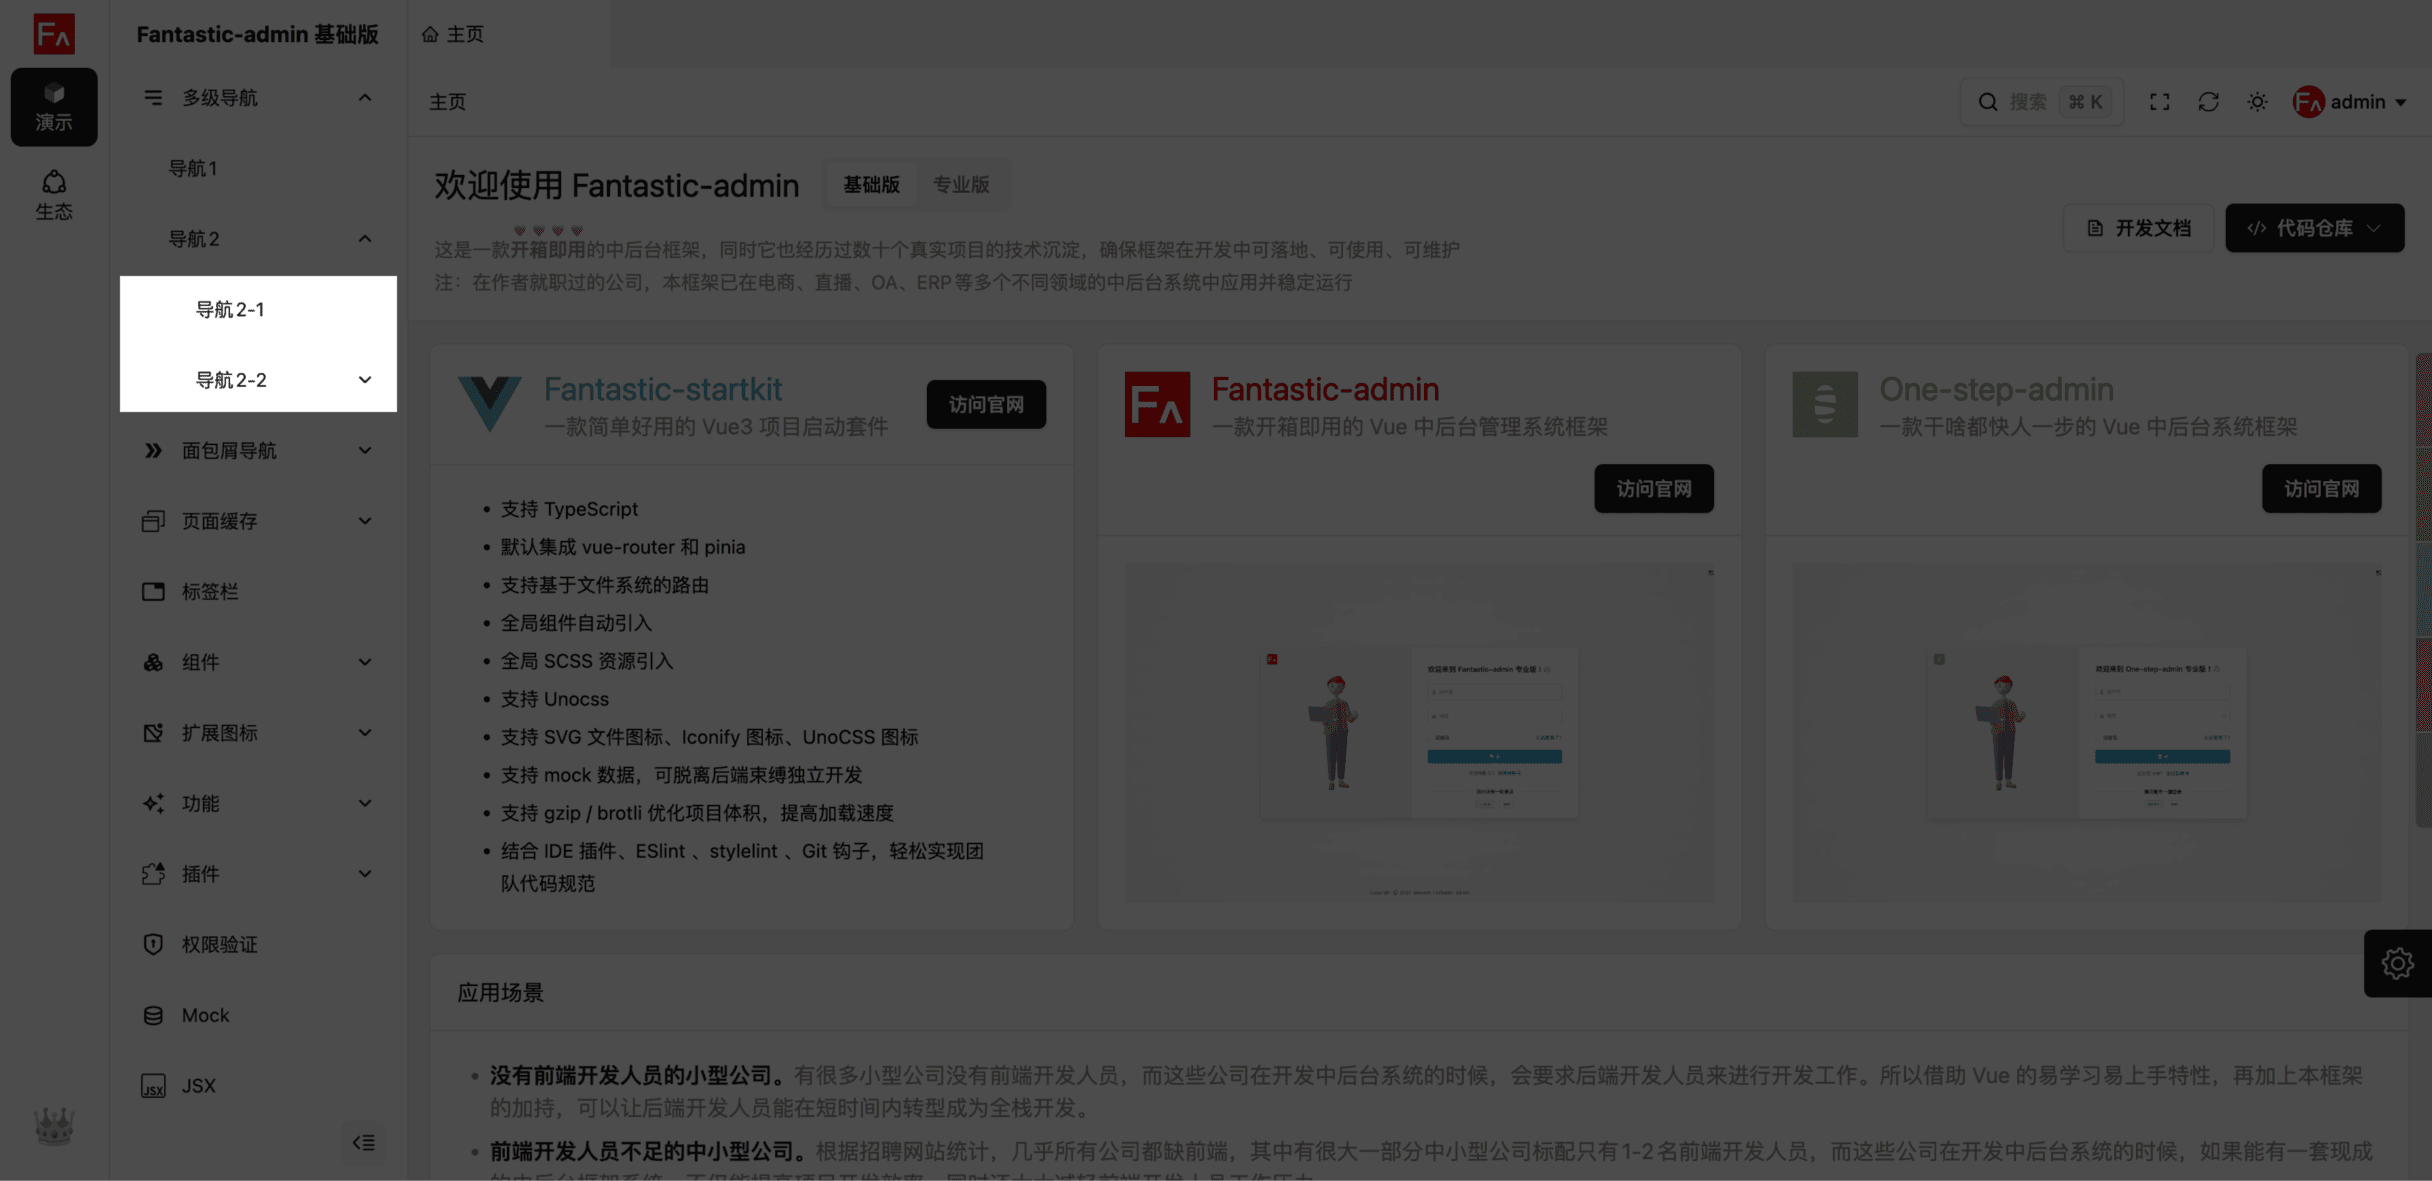Collapse the 多级导航 menu chevron
Viewport: 2432px width, 1181px height.
click(x=365, y=98)
